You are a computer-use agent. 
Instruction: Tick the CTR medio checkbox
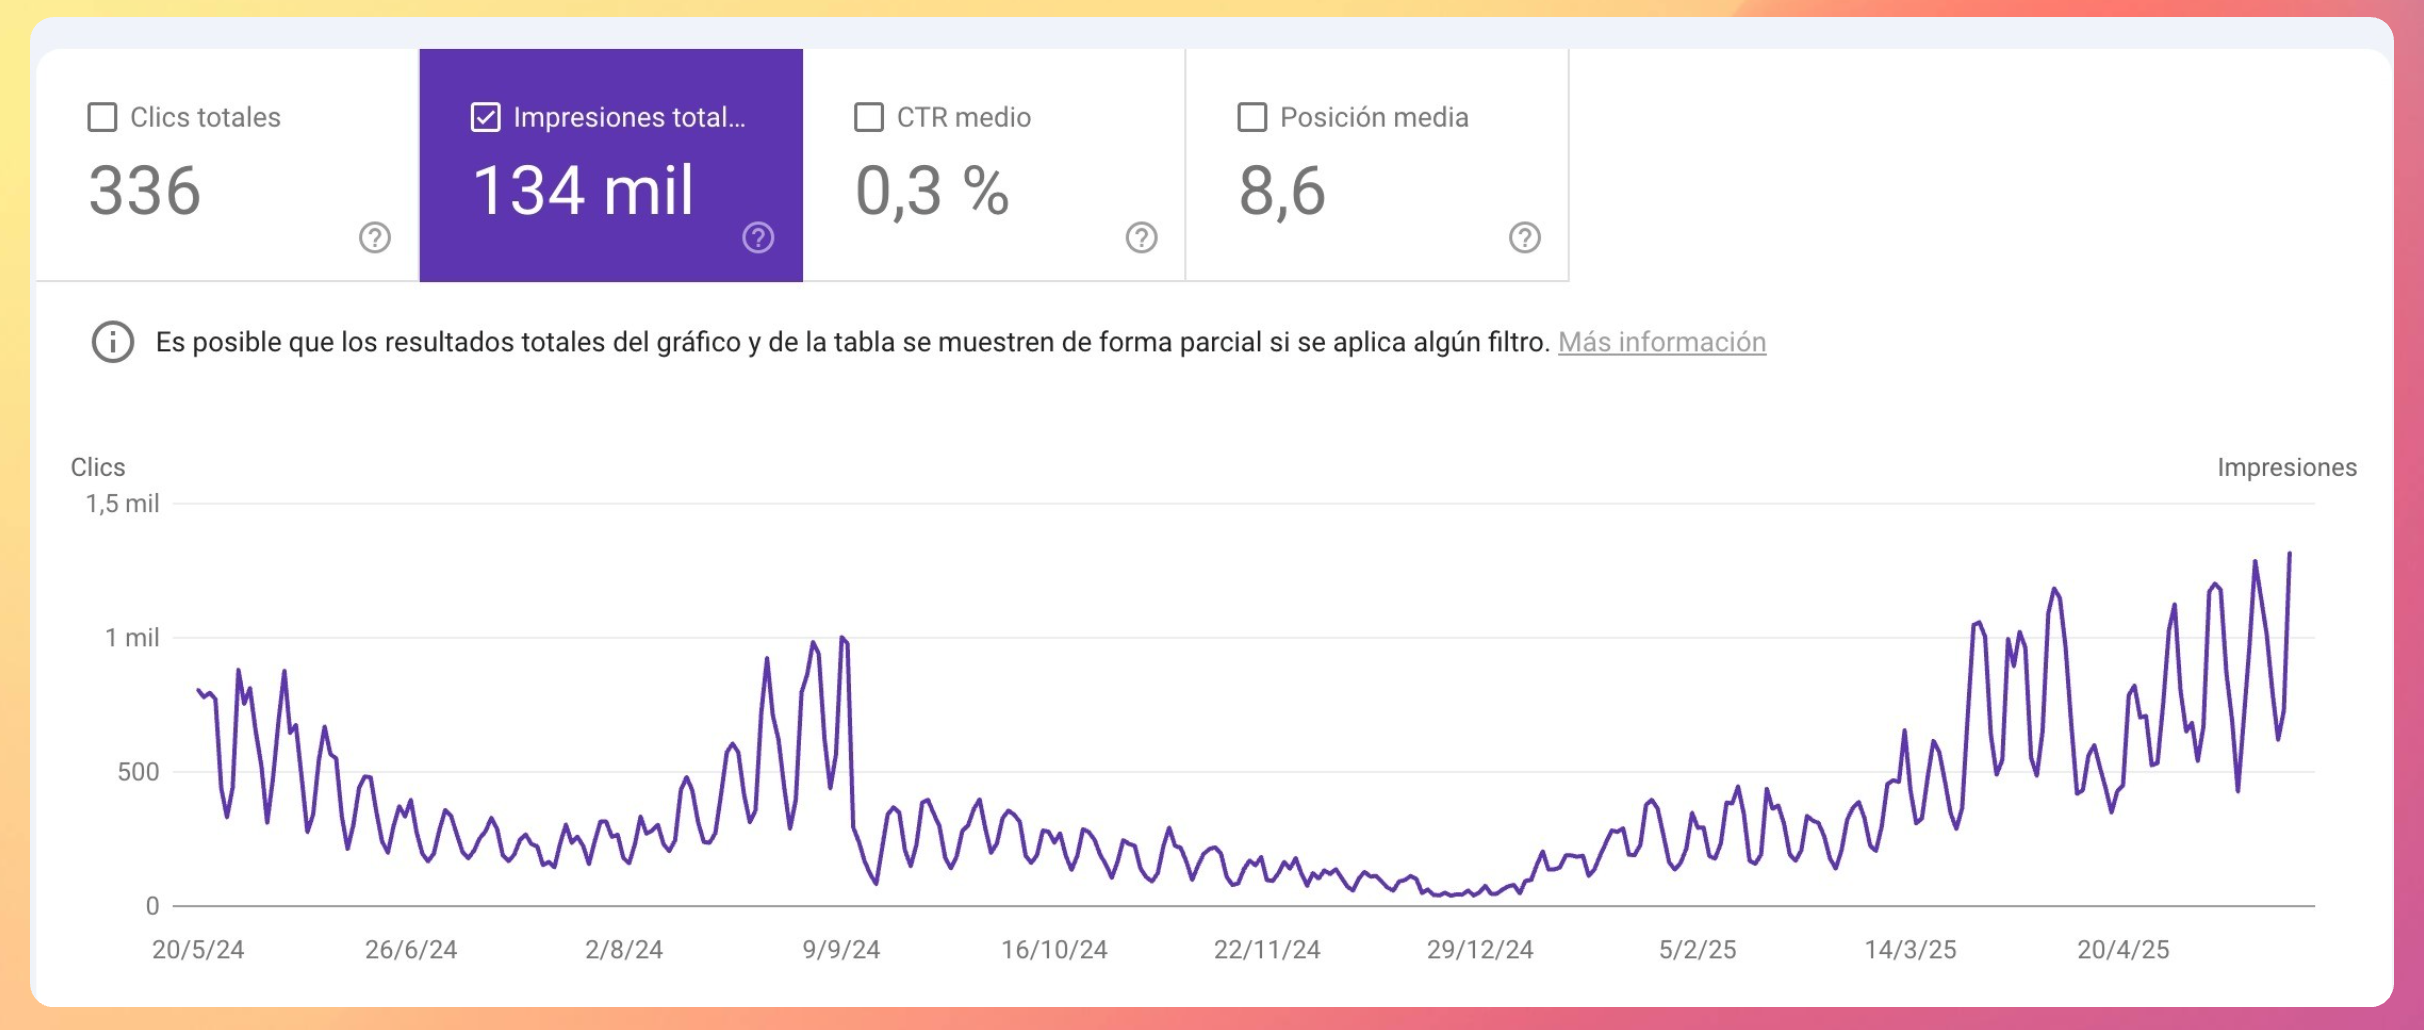click(869, 117)
